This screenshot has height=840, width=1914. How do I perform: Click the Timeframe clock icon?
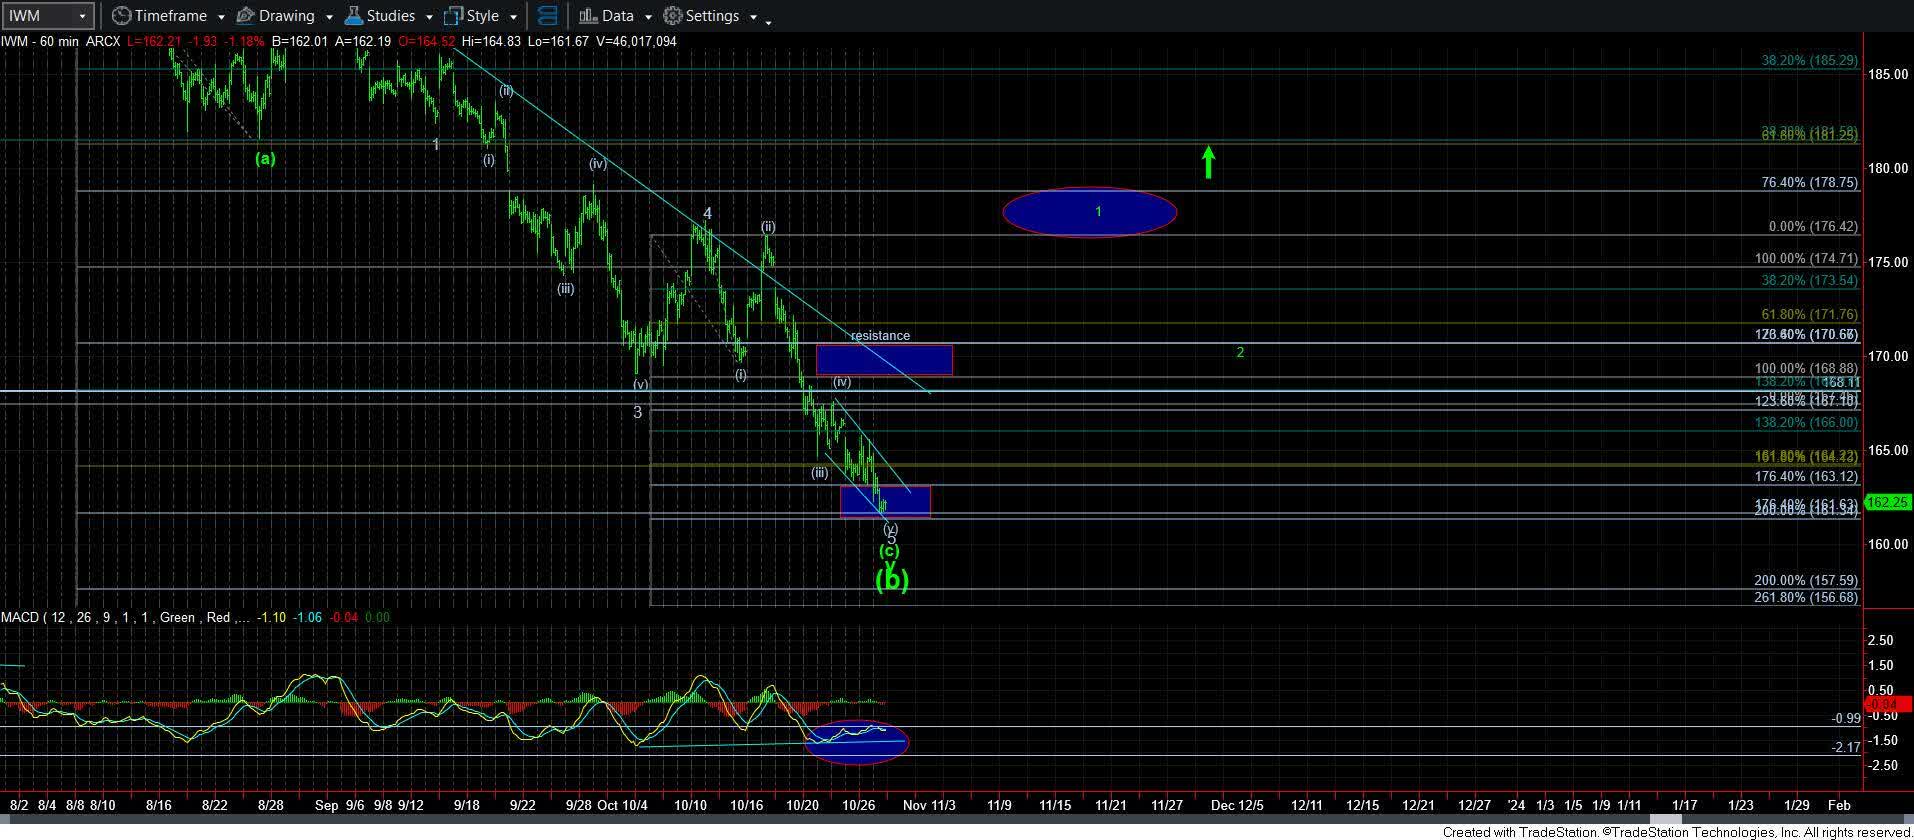coord(121,16)
